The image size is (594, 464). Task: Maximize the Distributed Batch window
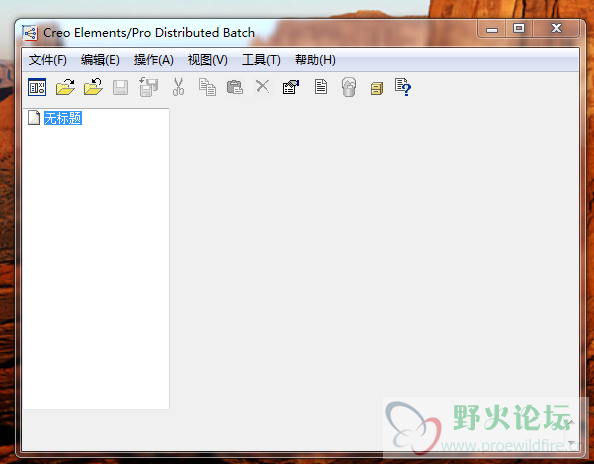tap(519, 29)
